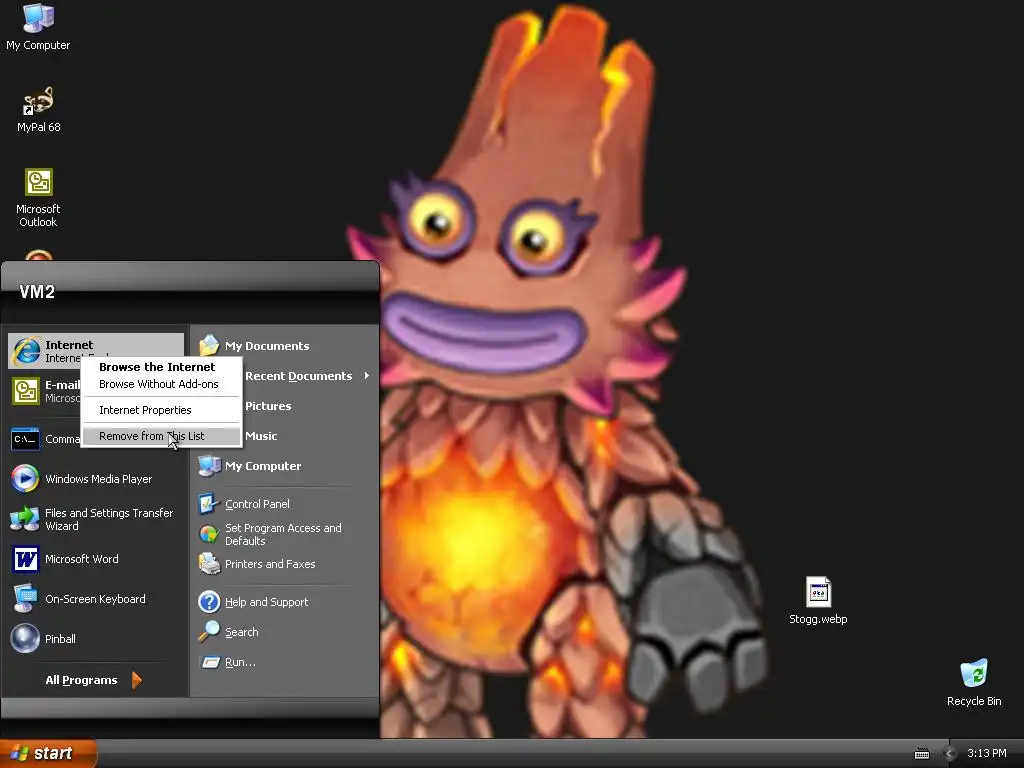Click the E-mail Outlook icon in Start menu
The width and height of the screenshot is (1024, 768).
(x=26, y=391)
